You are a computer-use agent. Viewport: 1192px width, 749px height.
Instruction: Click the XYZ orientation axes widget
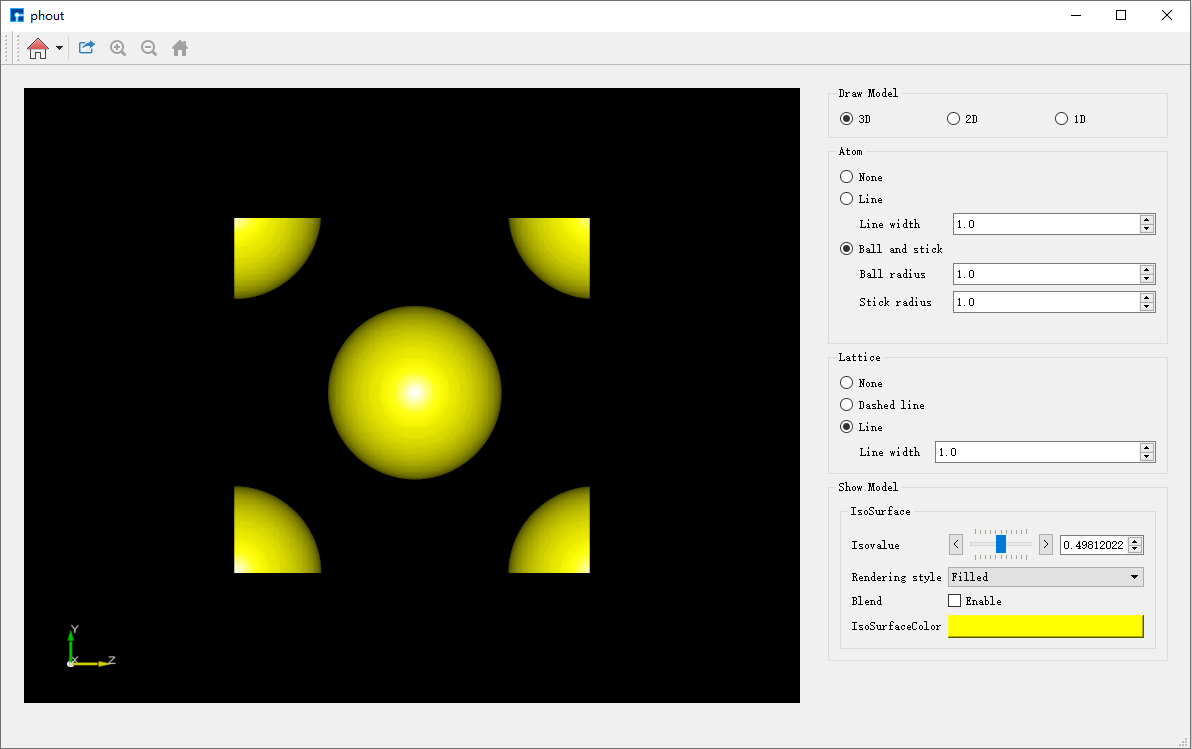(x=85, y=649)
